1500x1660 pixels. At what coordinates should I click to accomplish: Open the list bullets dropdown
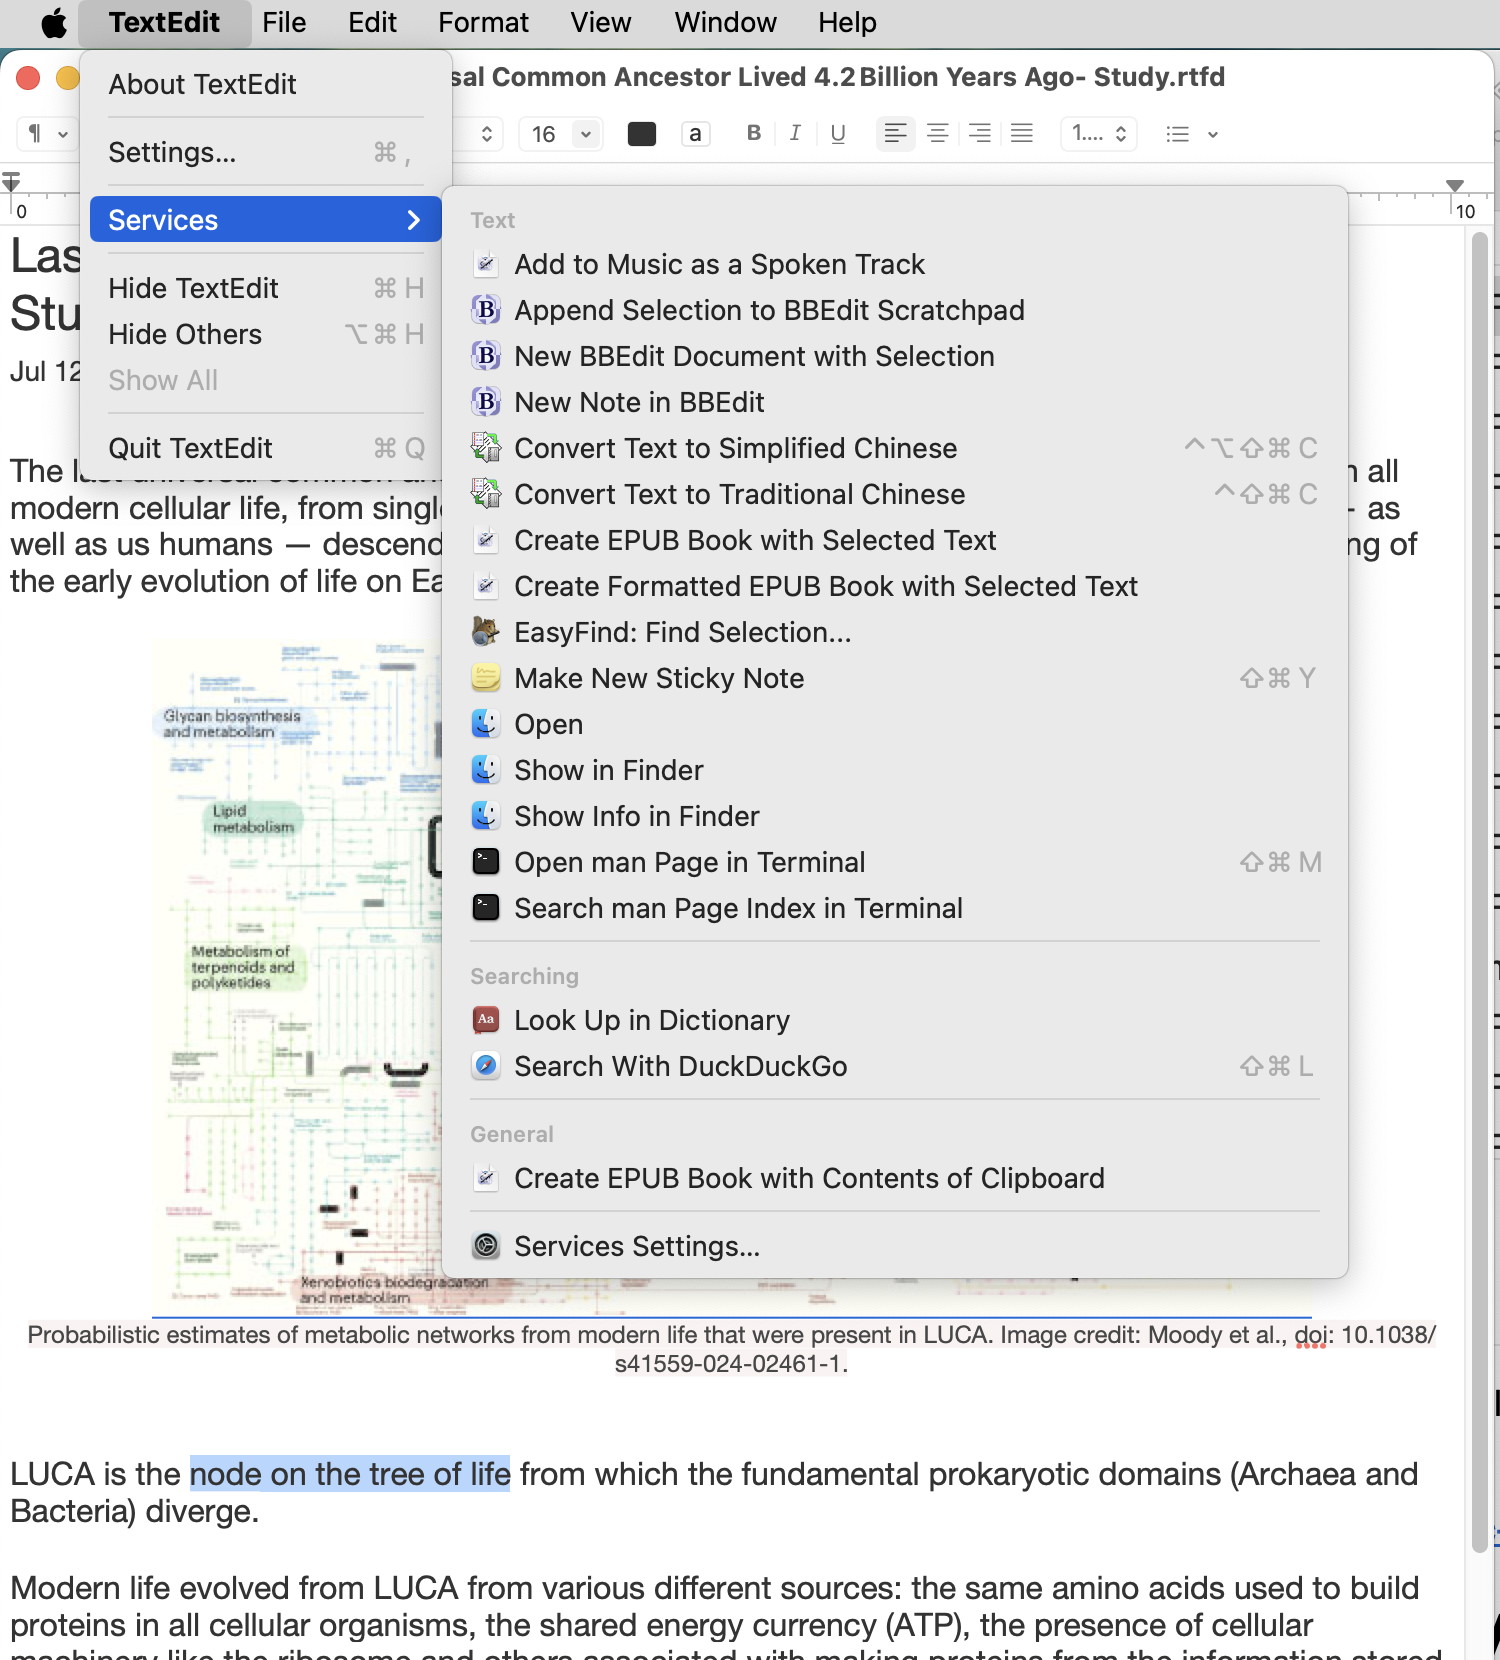[x=1192, y=134]
